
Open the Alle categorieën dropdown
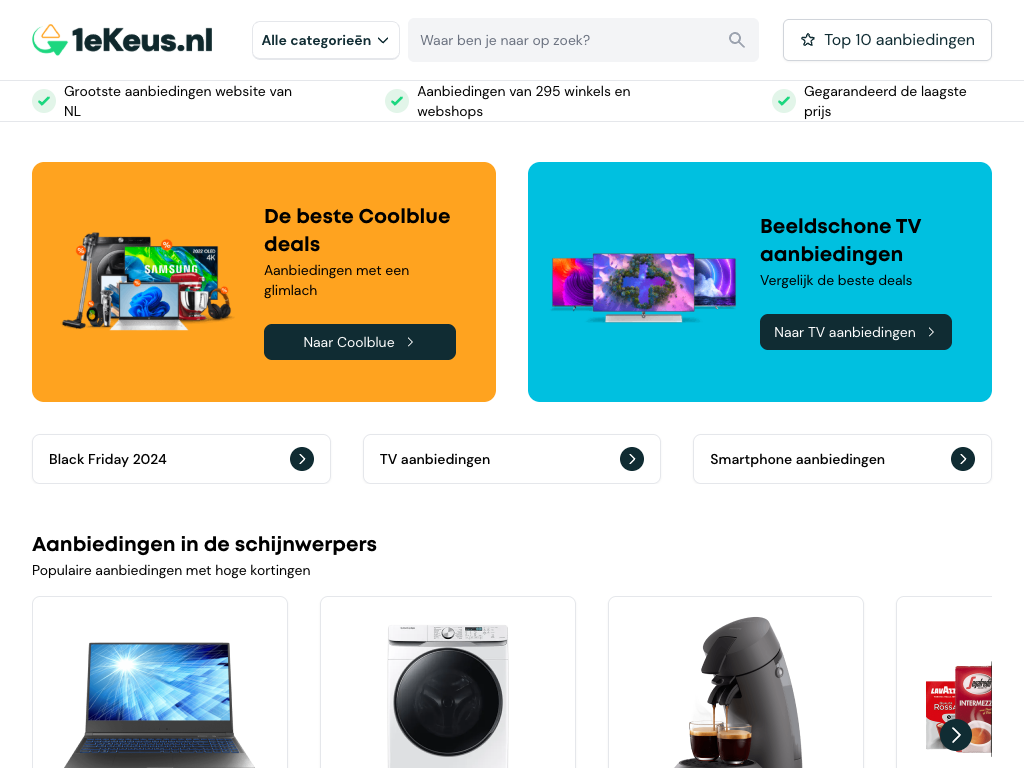326,40
